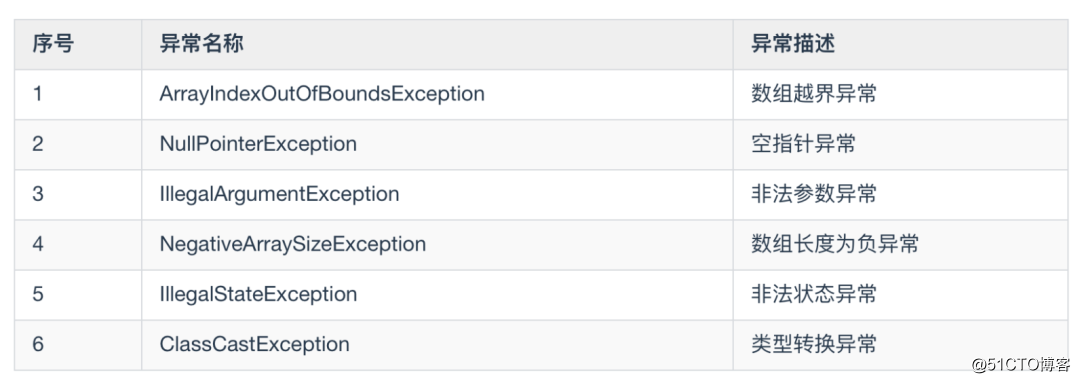Click the 空指针异常 description

803,144
